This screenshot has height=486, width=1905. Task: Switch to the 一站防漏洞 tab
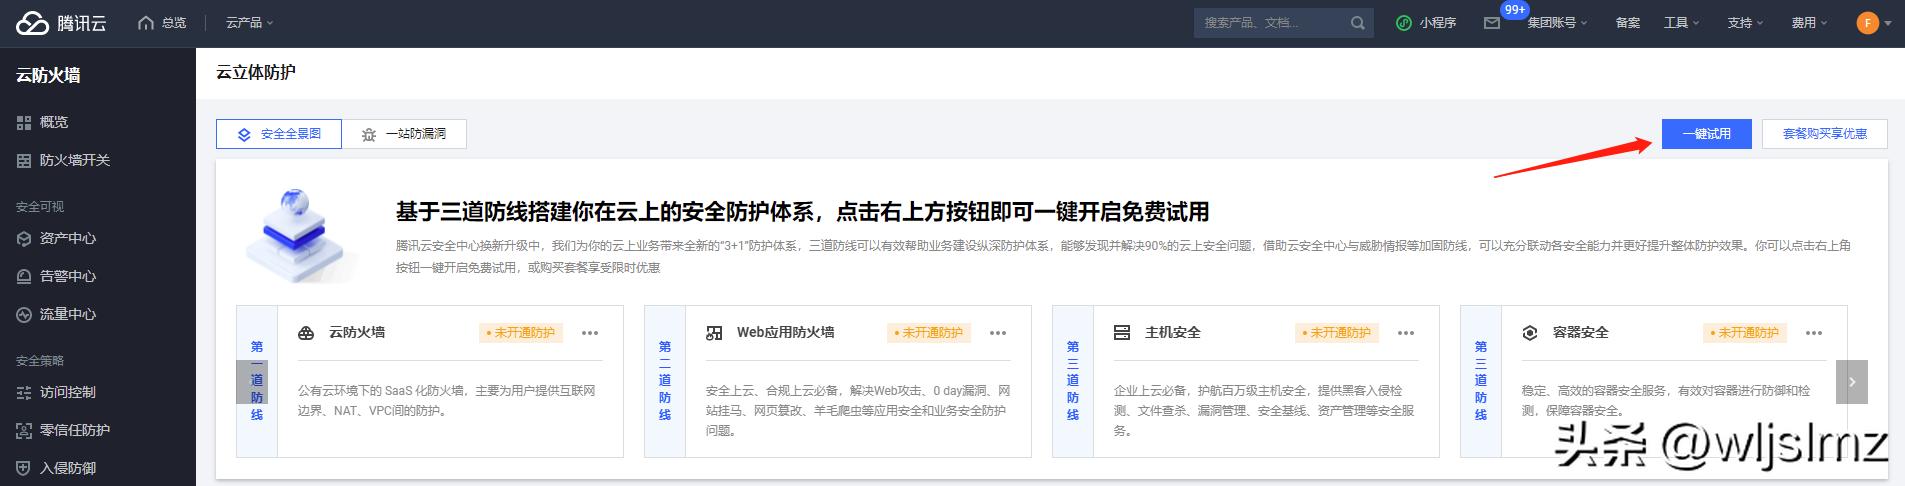pyautogui.click(x=404, y=134)
